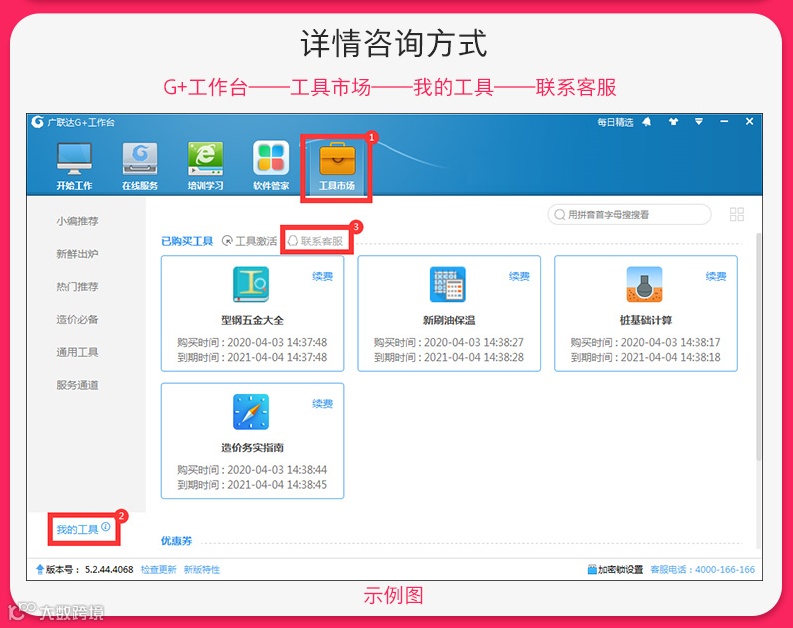Click 购买时间 2020-04-03 14:38:27 text

(449, 342)
